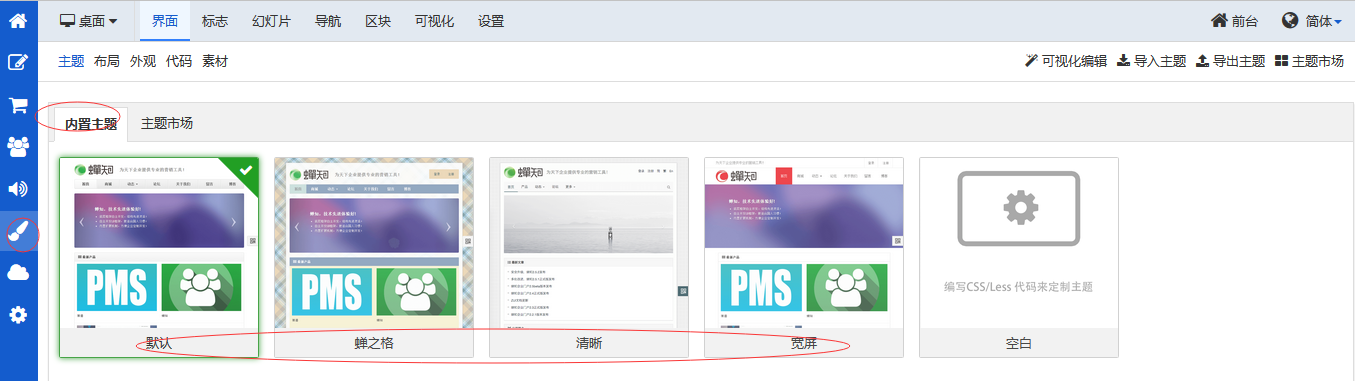Image resolution: width=1355 pixels, height=381 pixels.
Task: Switch to the 主题市场 tab
Action: 167,124
